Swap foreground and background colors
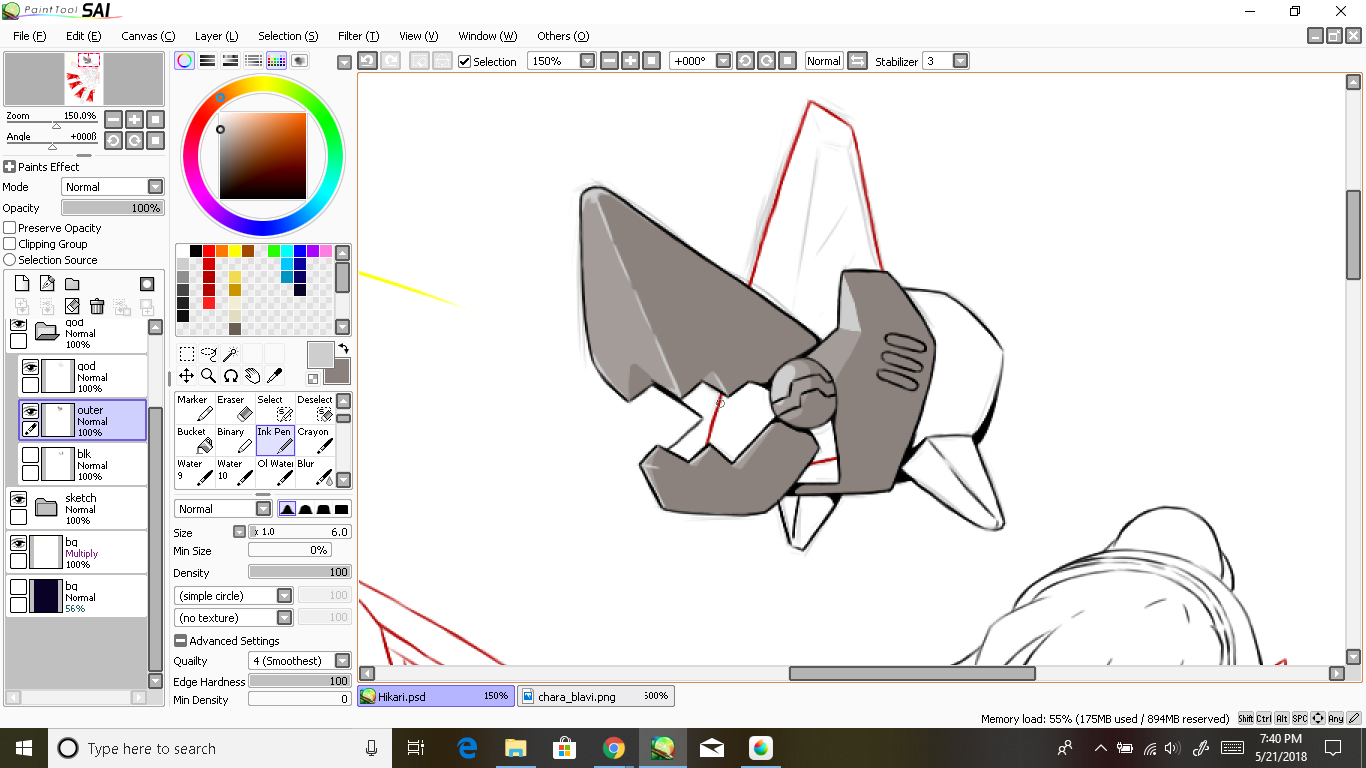 [x=343, y=348]
